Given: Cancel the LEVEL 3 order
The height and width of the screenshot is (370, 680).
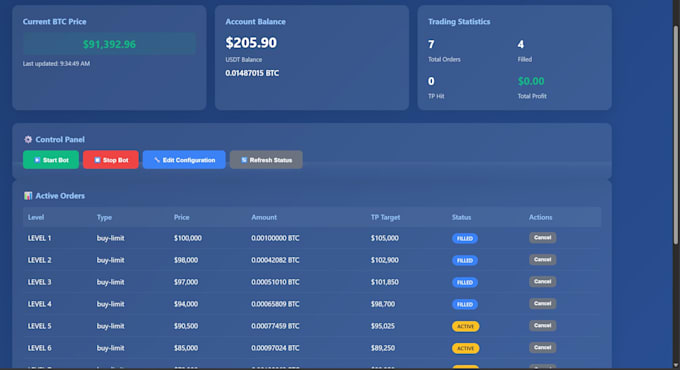Looking at the screenshot, I should (x=542, y=282).
